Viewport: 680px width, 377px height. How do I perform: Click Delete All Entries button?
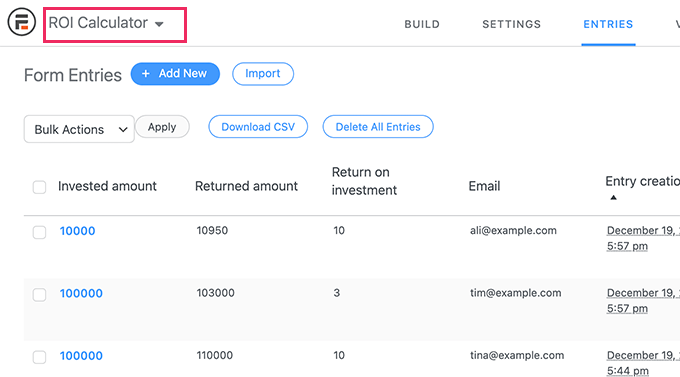pyautogui.click(x=378, y=127)
